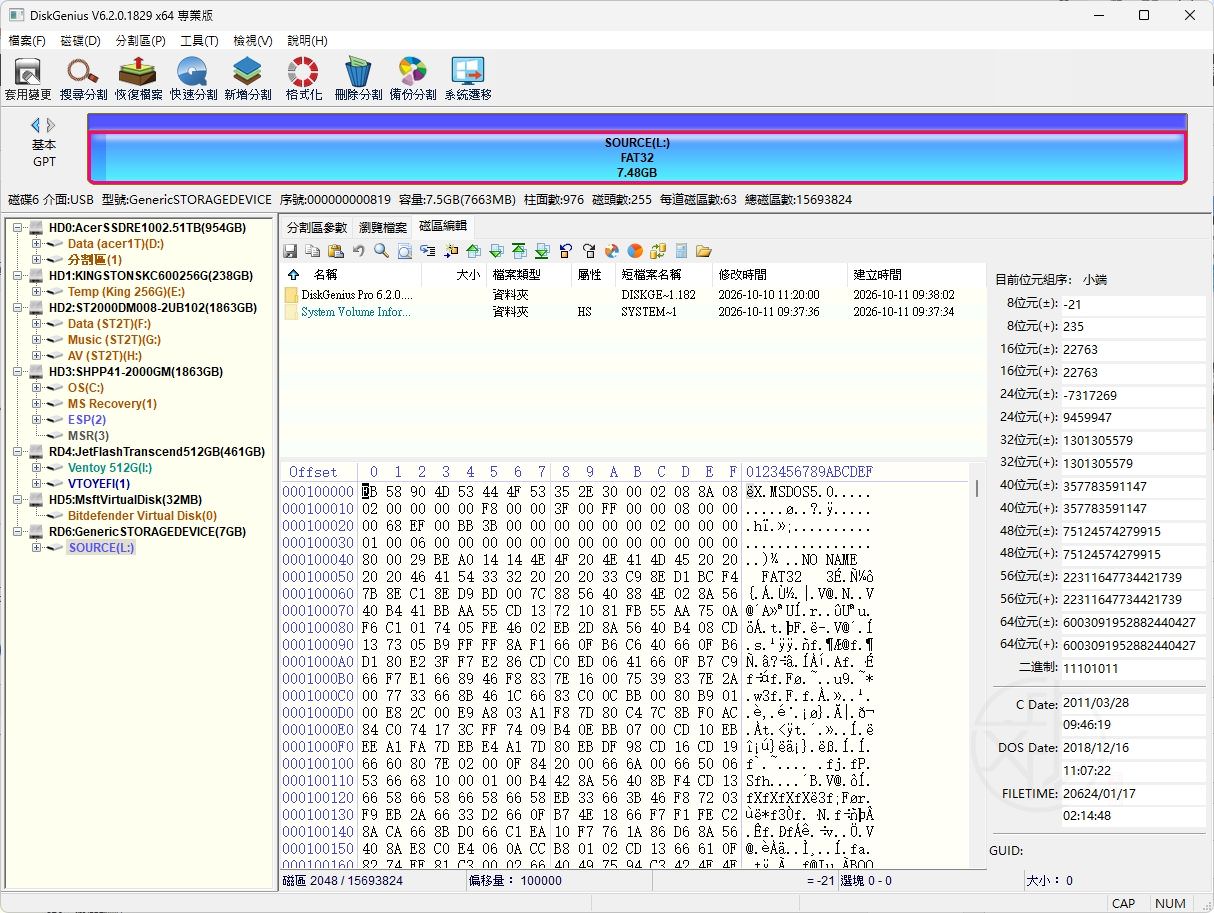Open the 備份分割 partition backup tool
Screen dimensions: 1214x913
point(413,78)
